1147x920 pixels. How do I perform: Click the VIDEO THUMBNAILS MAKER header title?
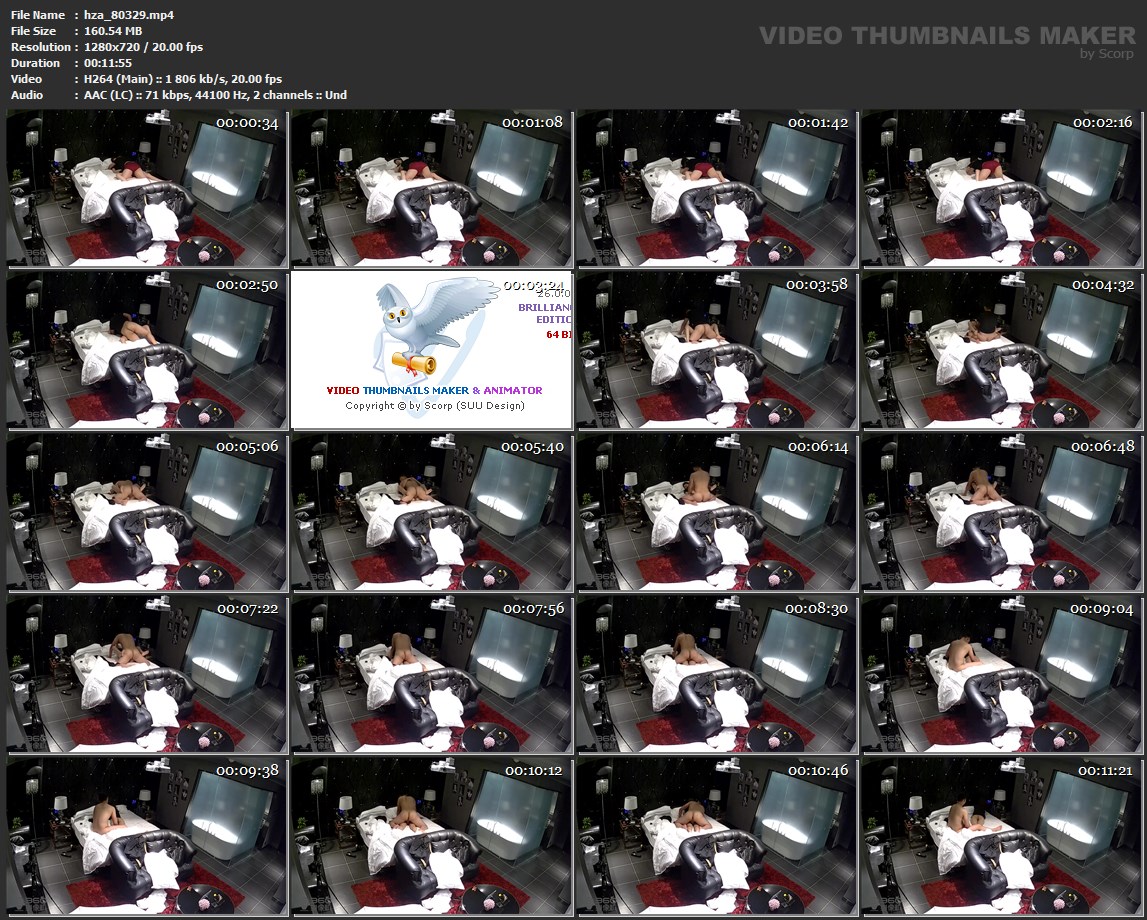933,36
